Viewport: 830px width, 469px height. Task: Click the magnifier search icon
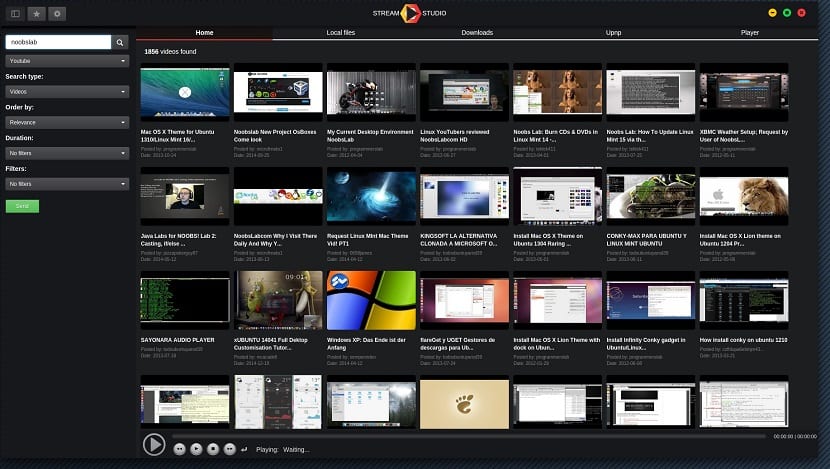pos(120,42)
